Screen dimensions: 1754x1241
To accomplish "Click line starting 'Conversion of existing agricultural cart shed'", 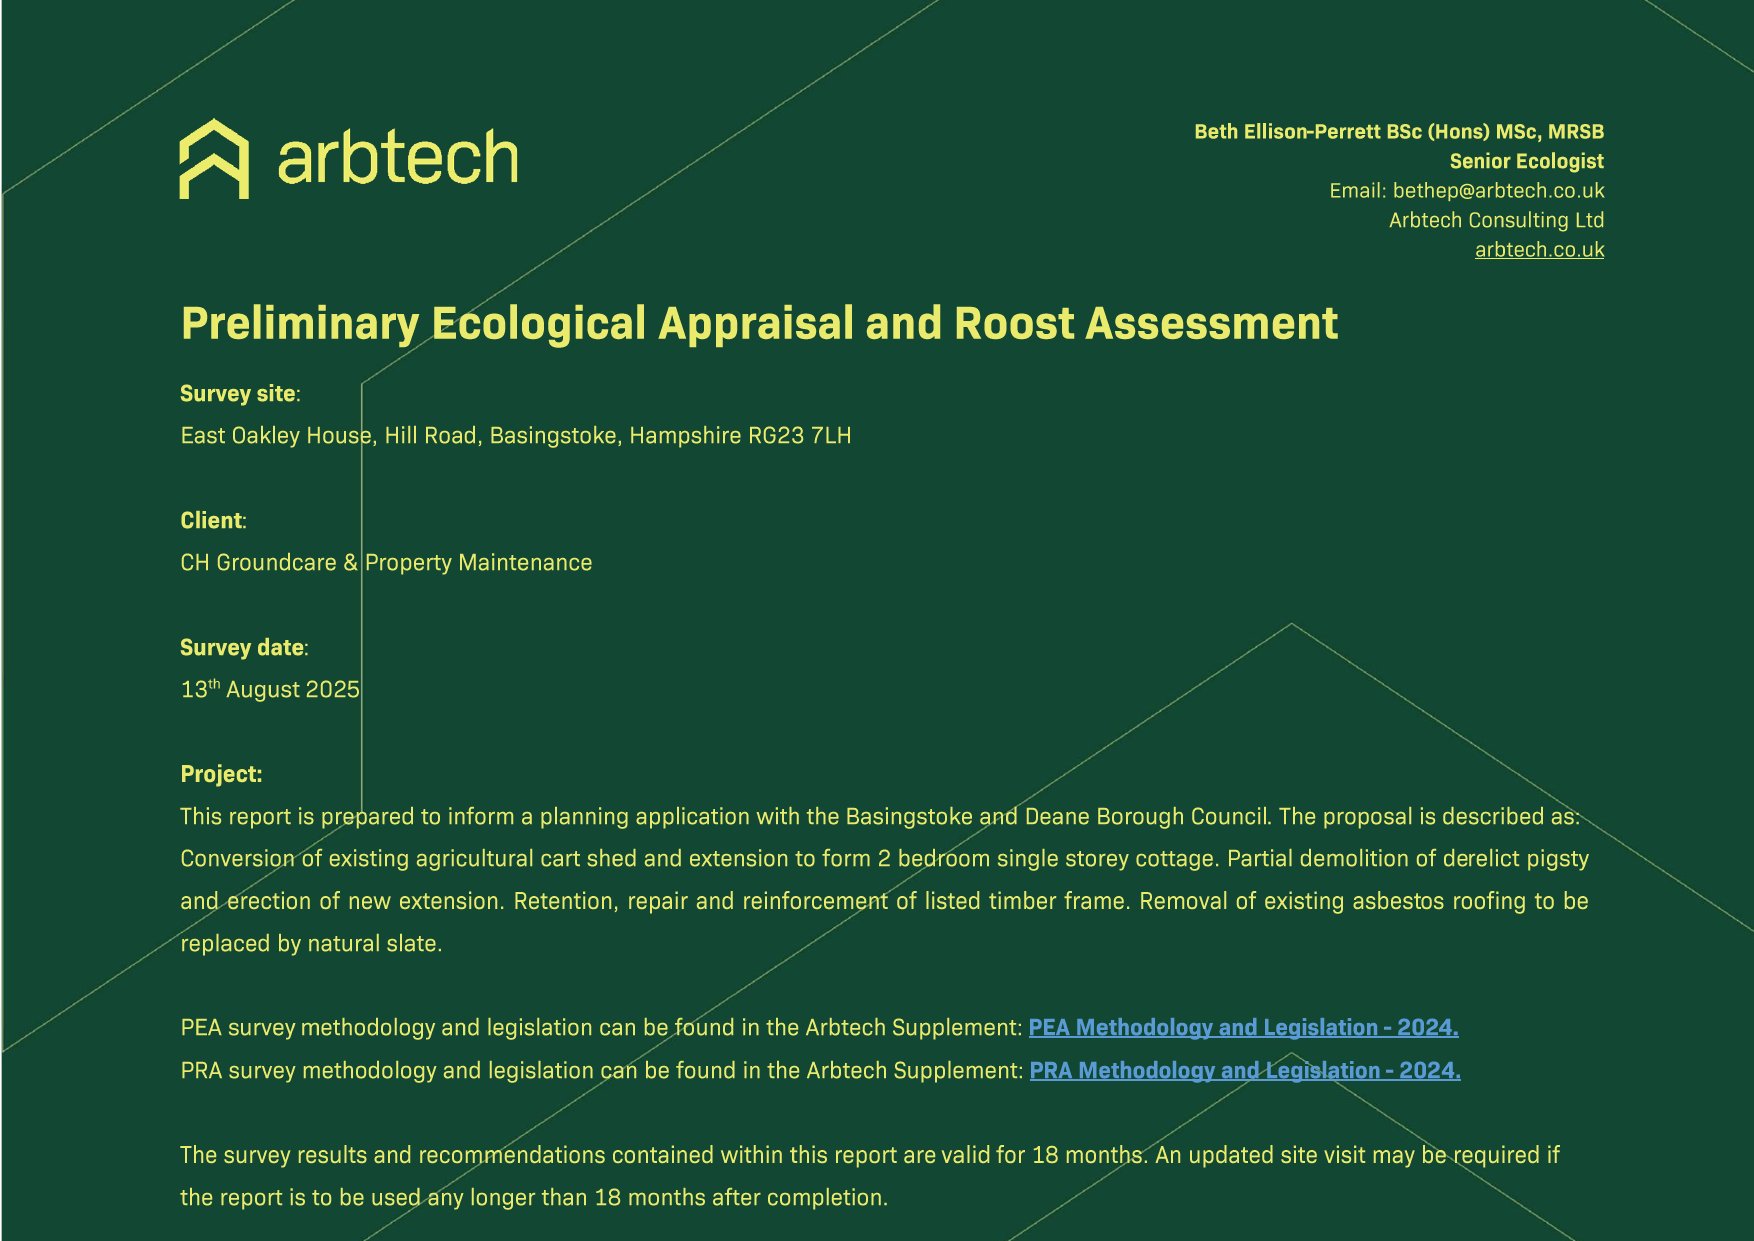I will coord(883,859).
